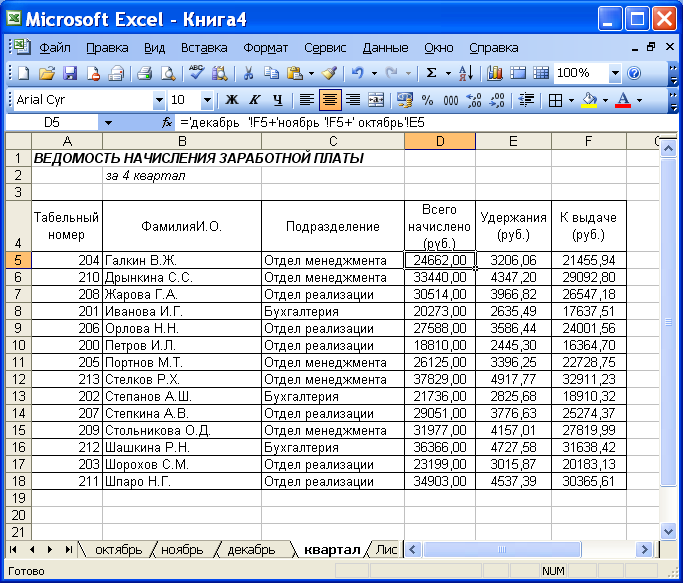Apply yellow Fill Color bucket
The image size is (683, 583).
(x=589, y=101)
